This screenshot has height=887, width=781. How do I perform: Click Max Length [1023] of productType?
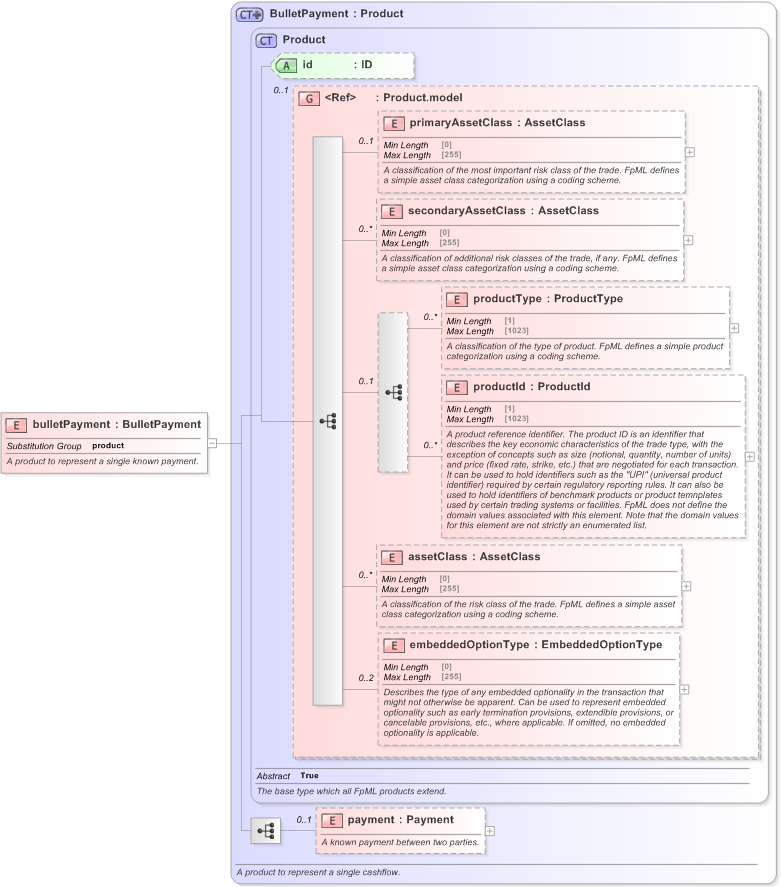(487, 331)
